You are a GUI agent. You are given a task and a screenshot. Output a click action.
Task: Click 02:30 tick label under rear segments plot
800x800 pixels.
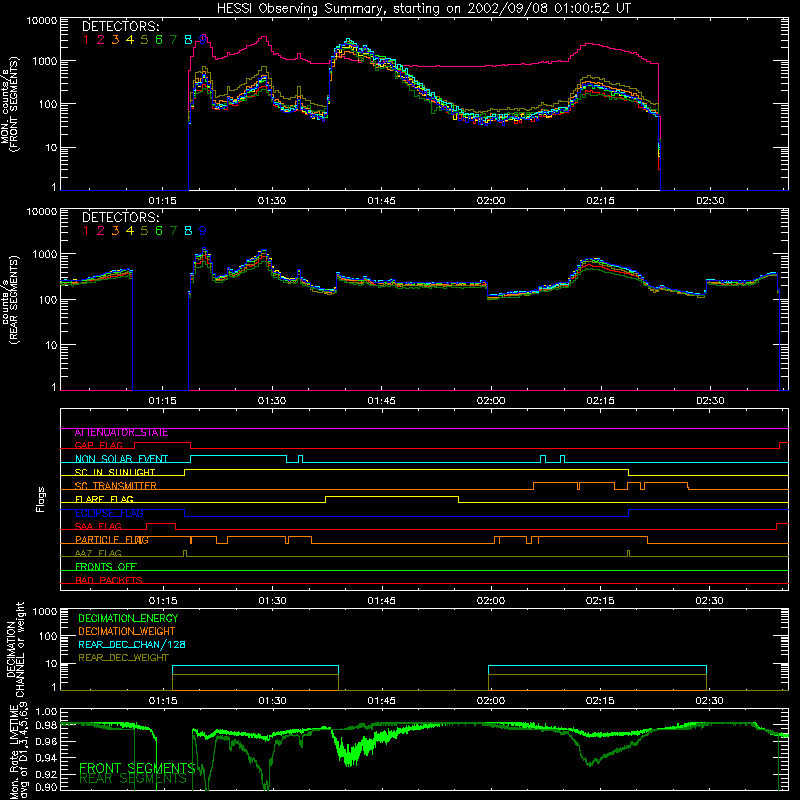(x=710, y=401)
